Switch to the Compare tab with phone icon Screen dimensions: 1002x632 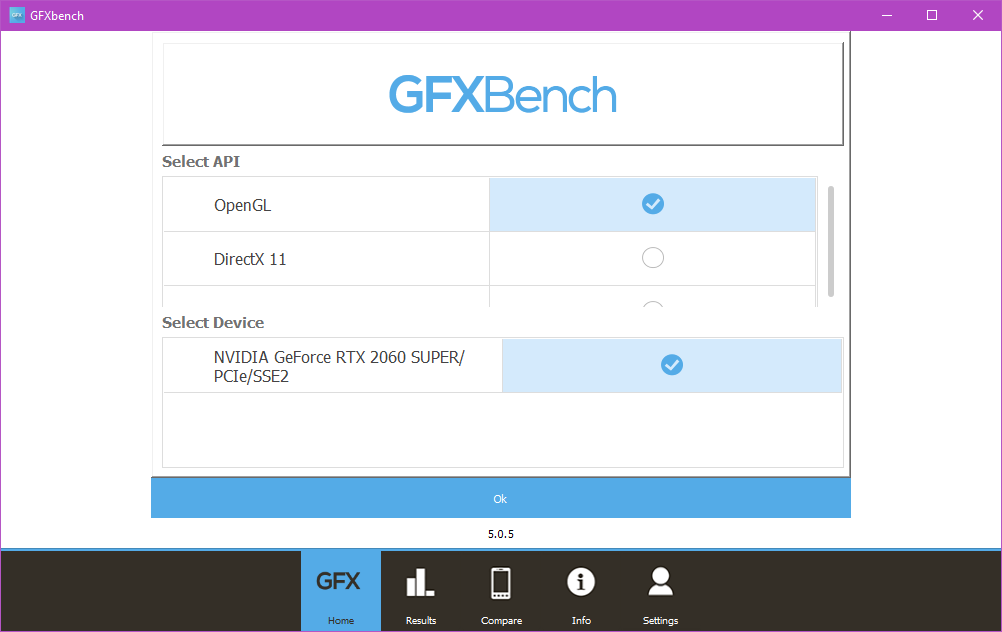point(501,591)
